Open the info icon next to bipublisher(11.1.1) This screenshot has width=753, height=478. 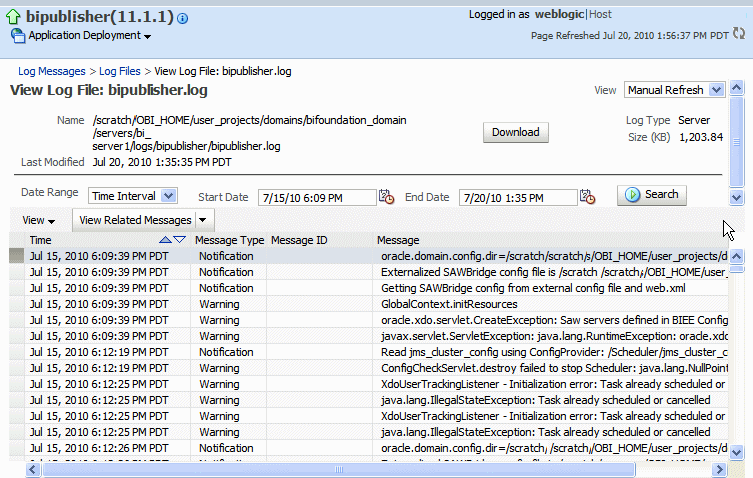pos(182,18)
